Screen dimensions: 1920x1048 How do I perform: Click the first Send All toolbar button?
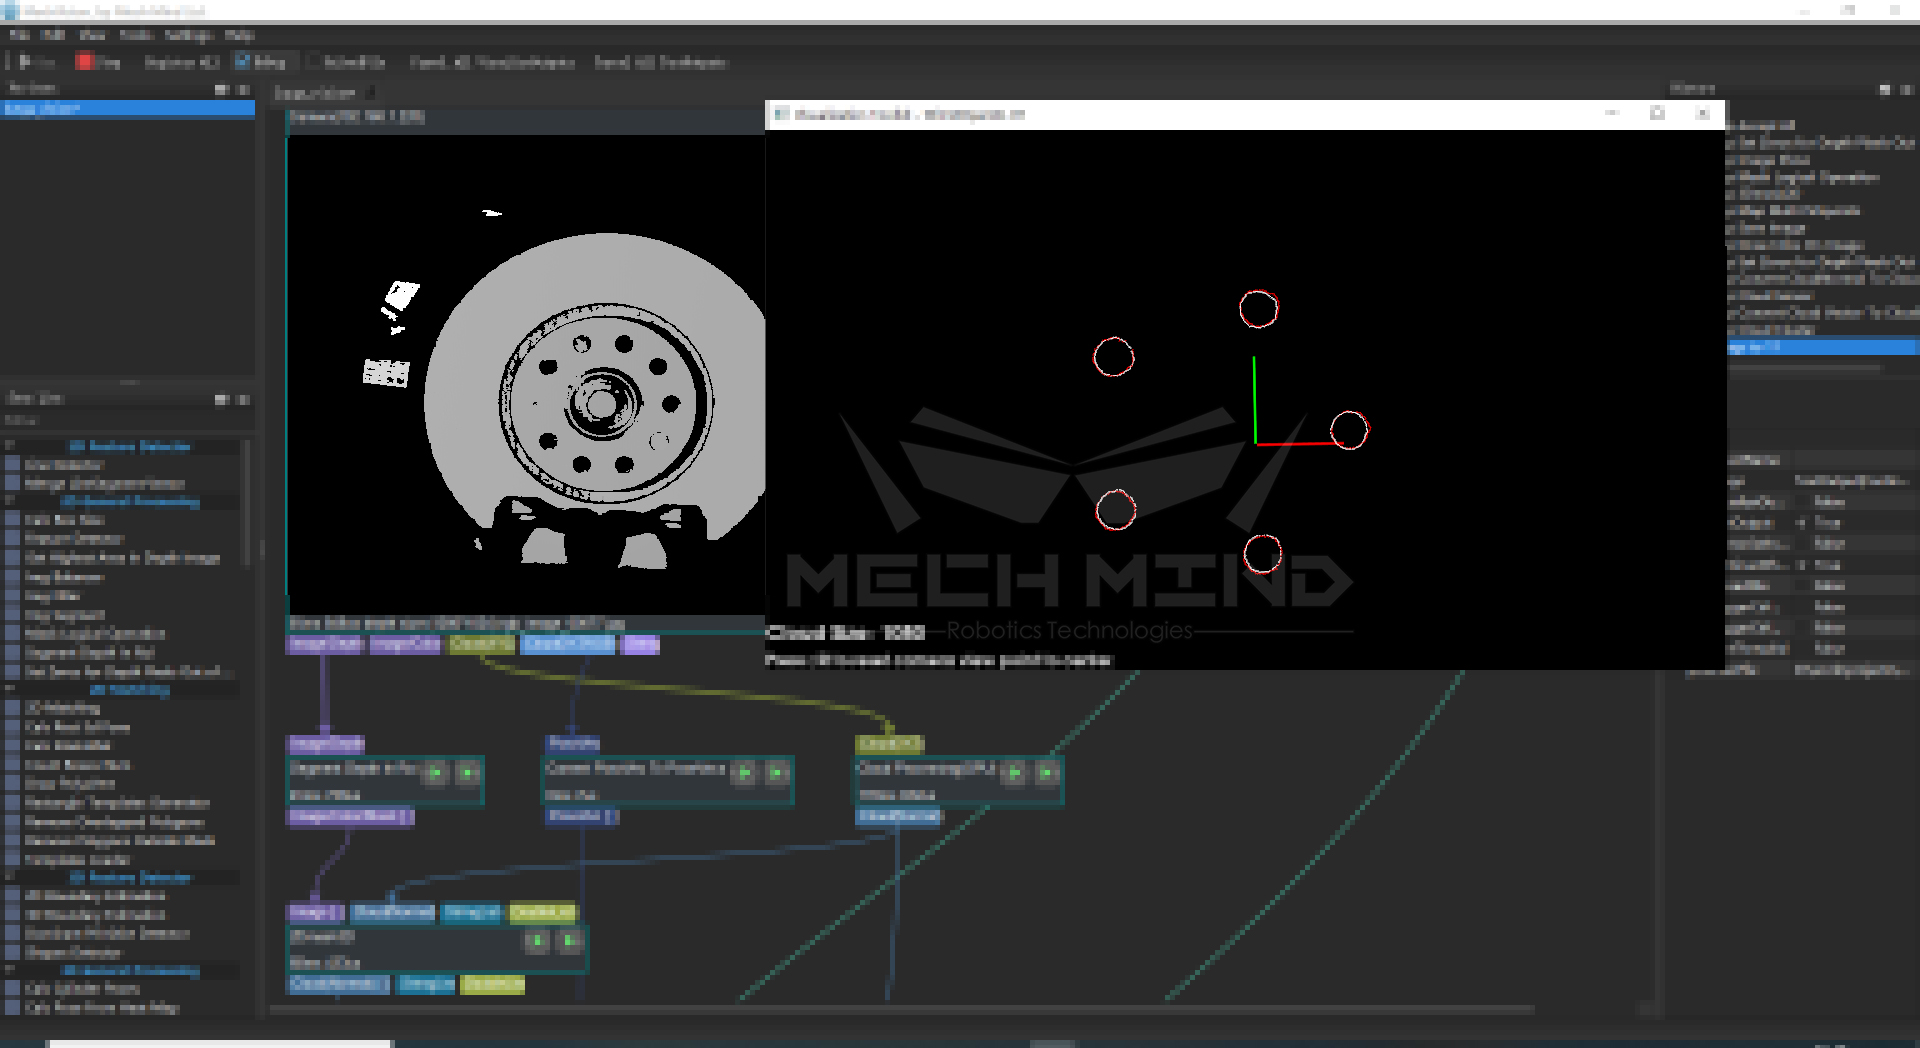(x=492, y=62)
